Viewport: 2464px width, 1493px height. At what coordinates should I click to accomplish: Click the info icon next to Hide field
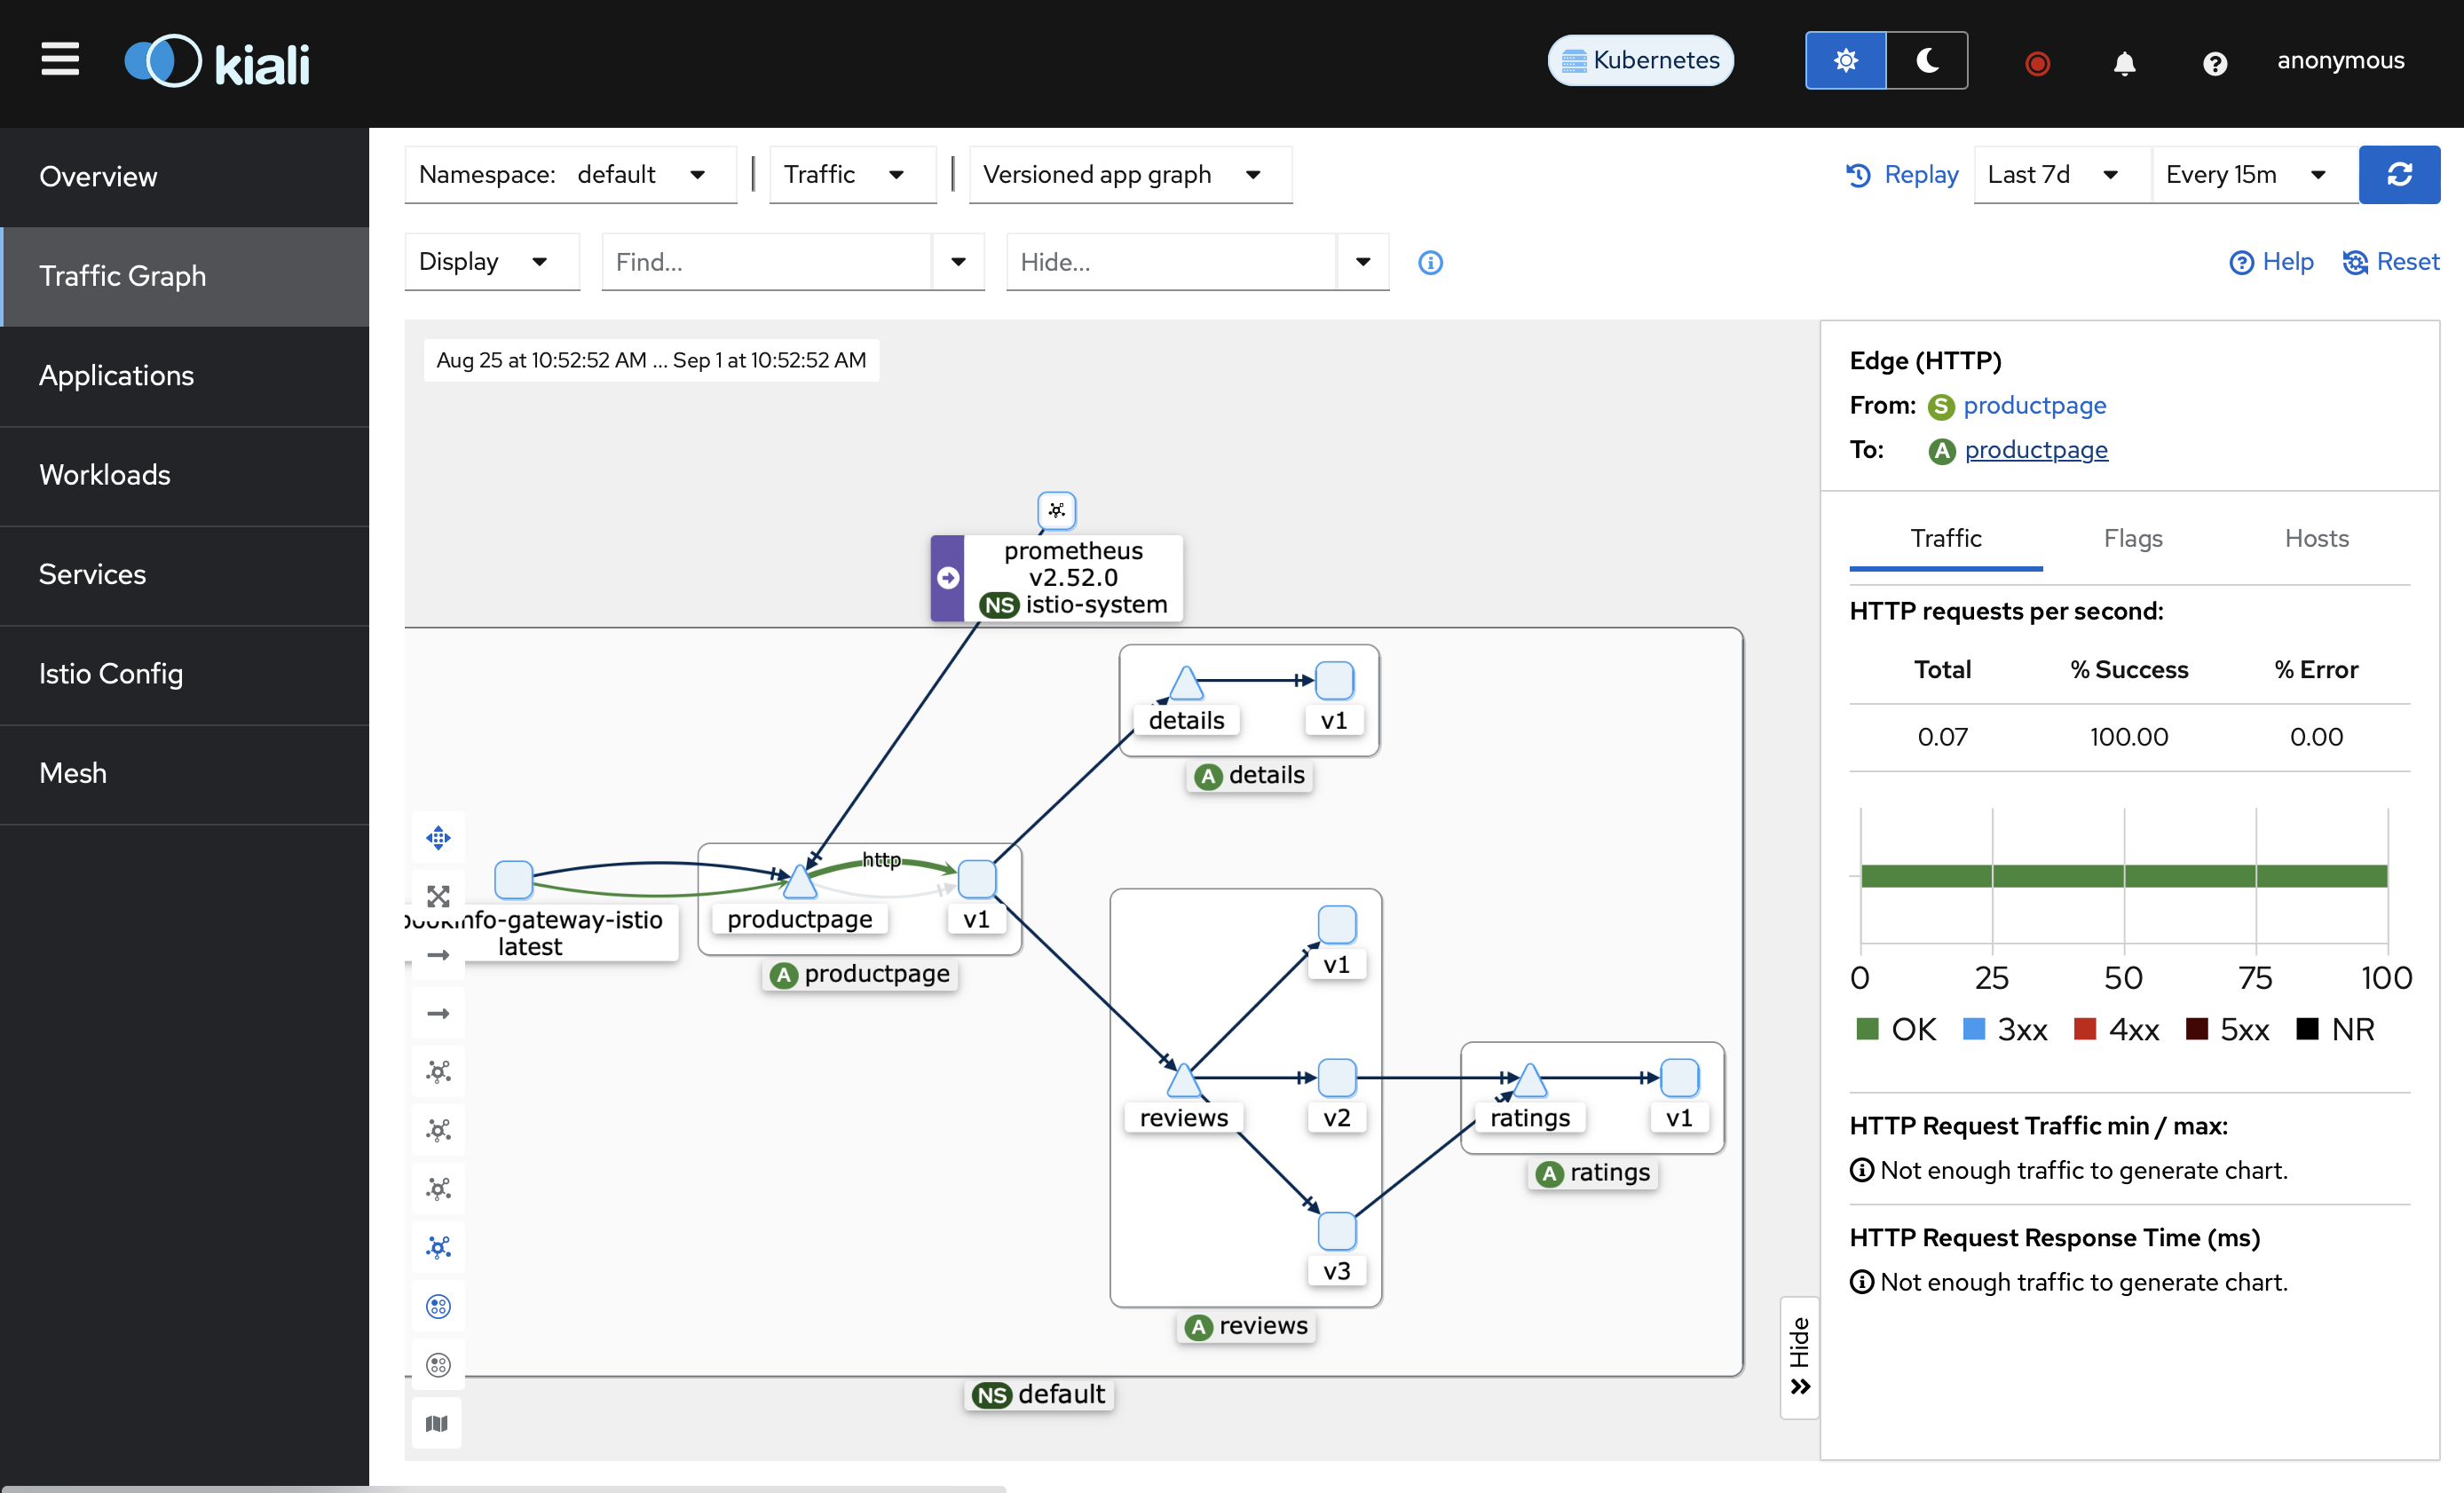(1430, 262)
